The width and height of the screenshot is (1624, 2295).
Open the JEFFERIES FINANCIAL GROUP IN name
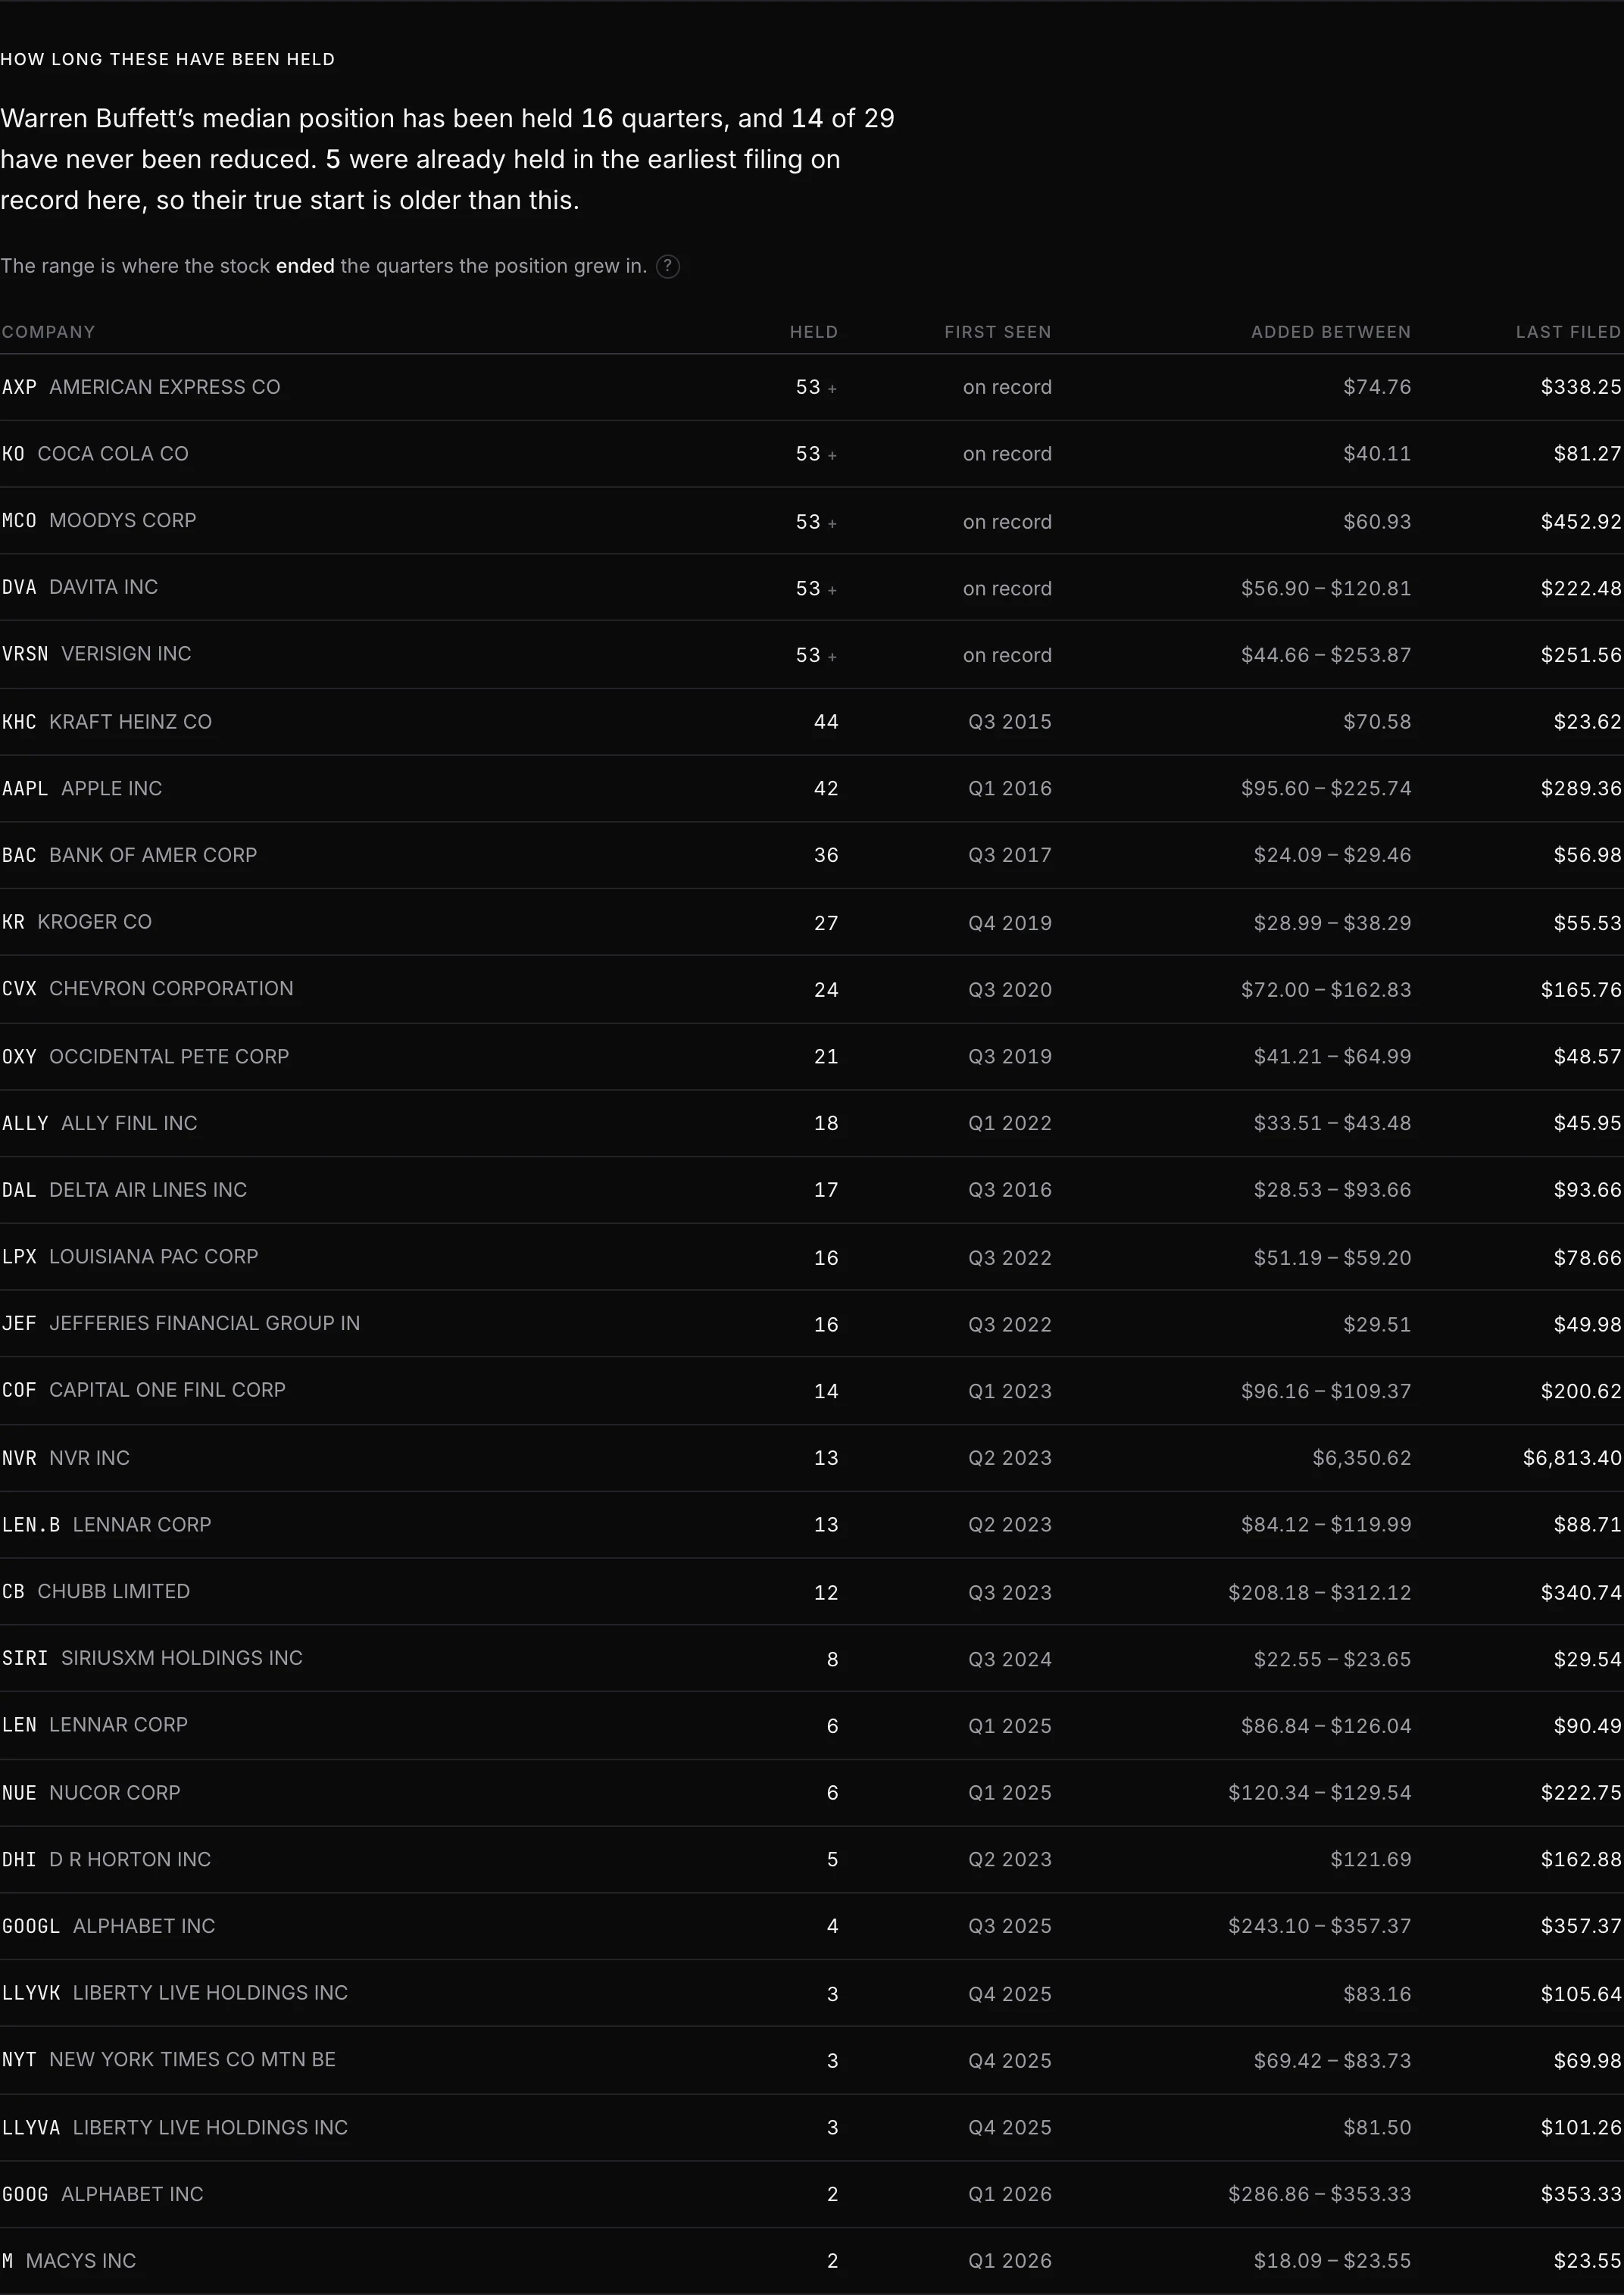click(205, 1324)
